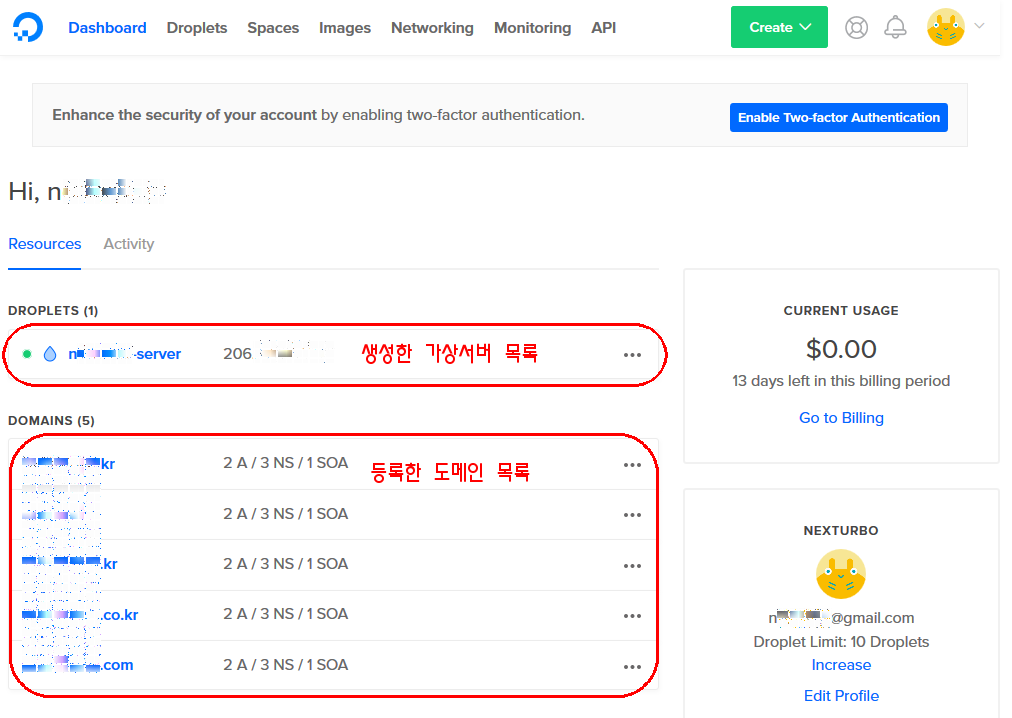Viewport: 1012px width, 718px height.
Task: Click the NEXTURBO profile avatar image
Action: [x=840, y=574]
